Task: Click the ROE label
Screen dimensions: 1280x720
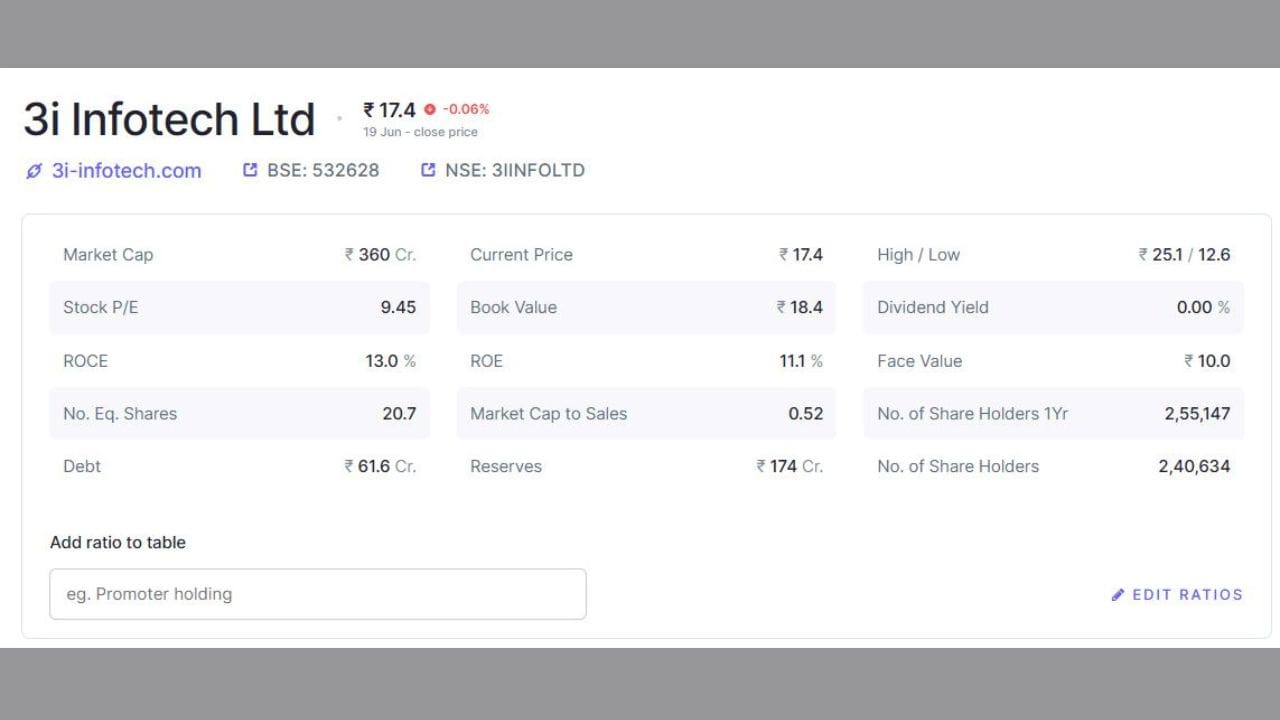Action: [486, 361]
